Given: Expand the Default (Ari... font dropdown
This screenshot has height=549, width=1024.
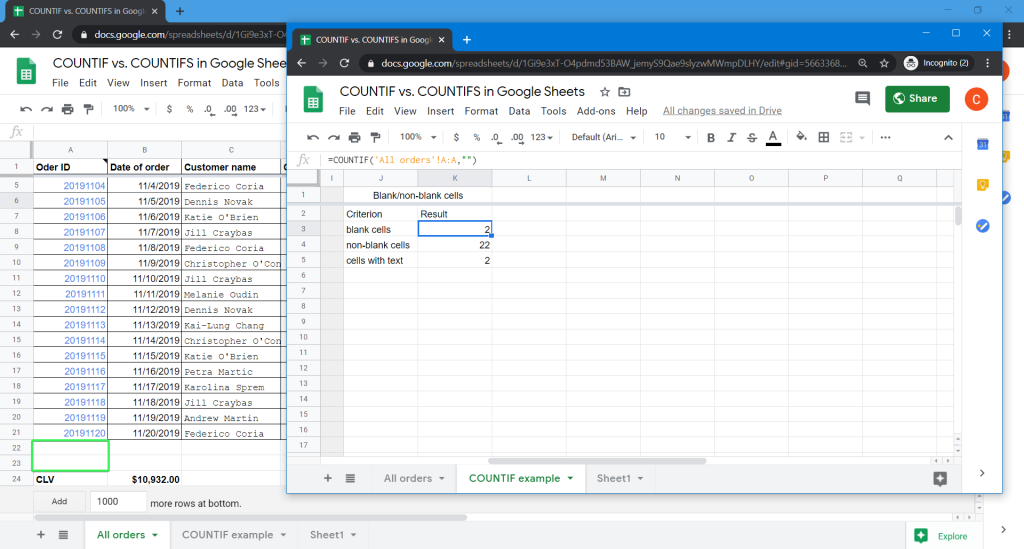Looking at the screenshot, I should pyautogui.click(x=604, y=137).
